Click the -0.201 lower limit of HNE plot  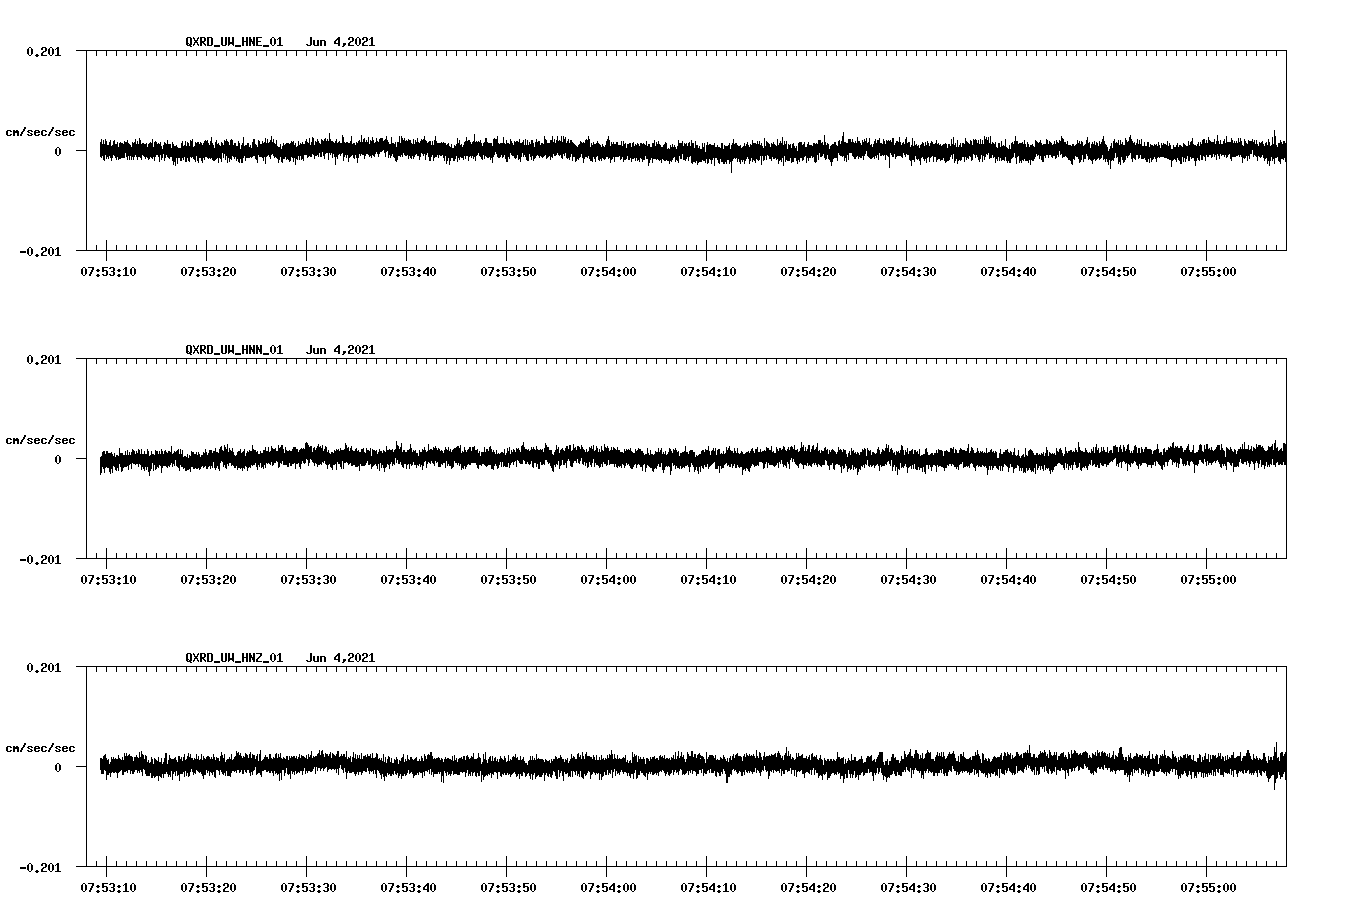point(40,251)
